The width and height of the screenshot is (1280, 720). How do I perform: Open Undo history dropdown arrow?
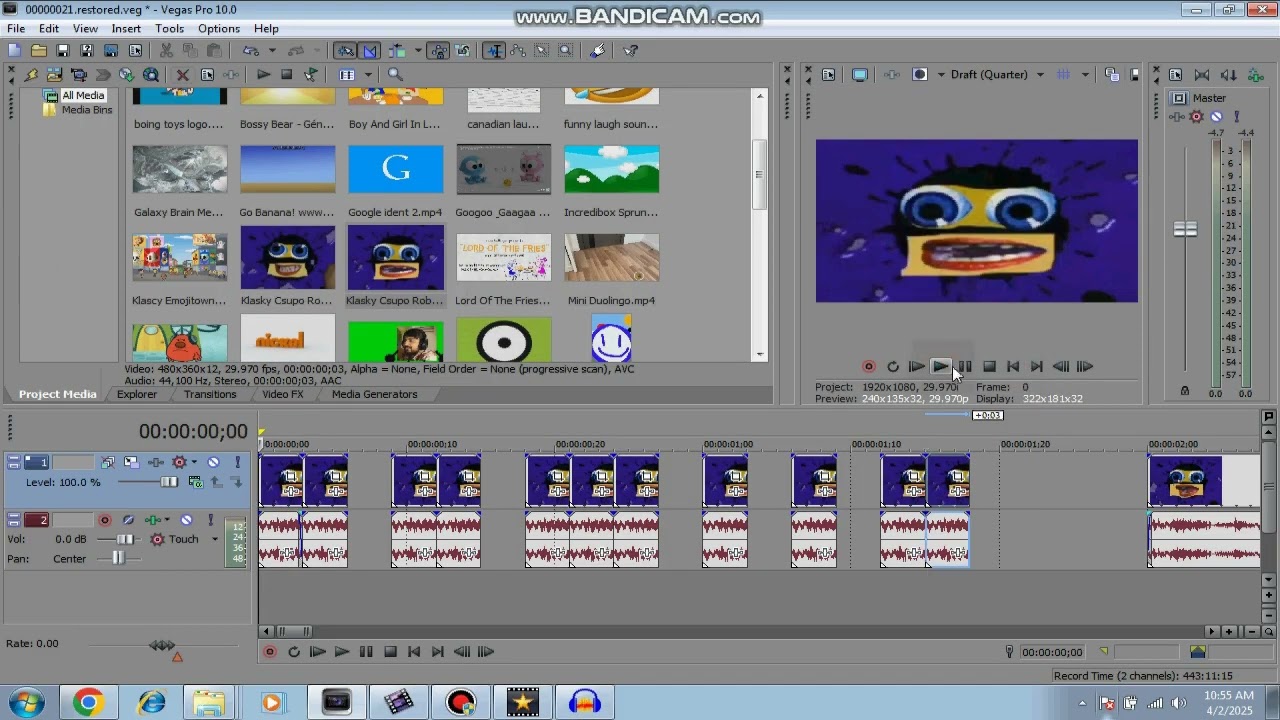point(272,50)
